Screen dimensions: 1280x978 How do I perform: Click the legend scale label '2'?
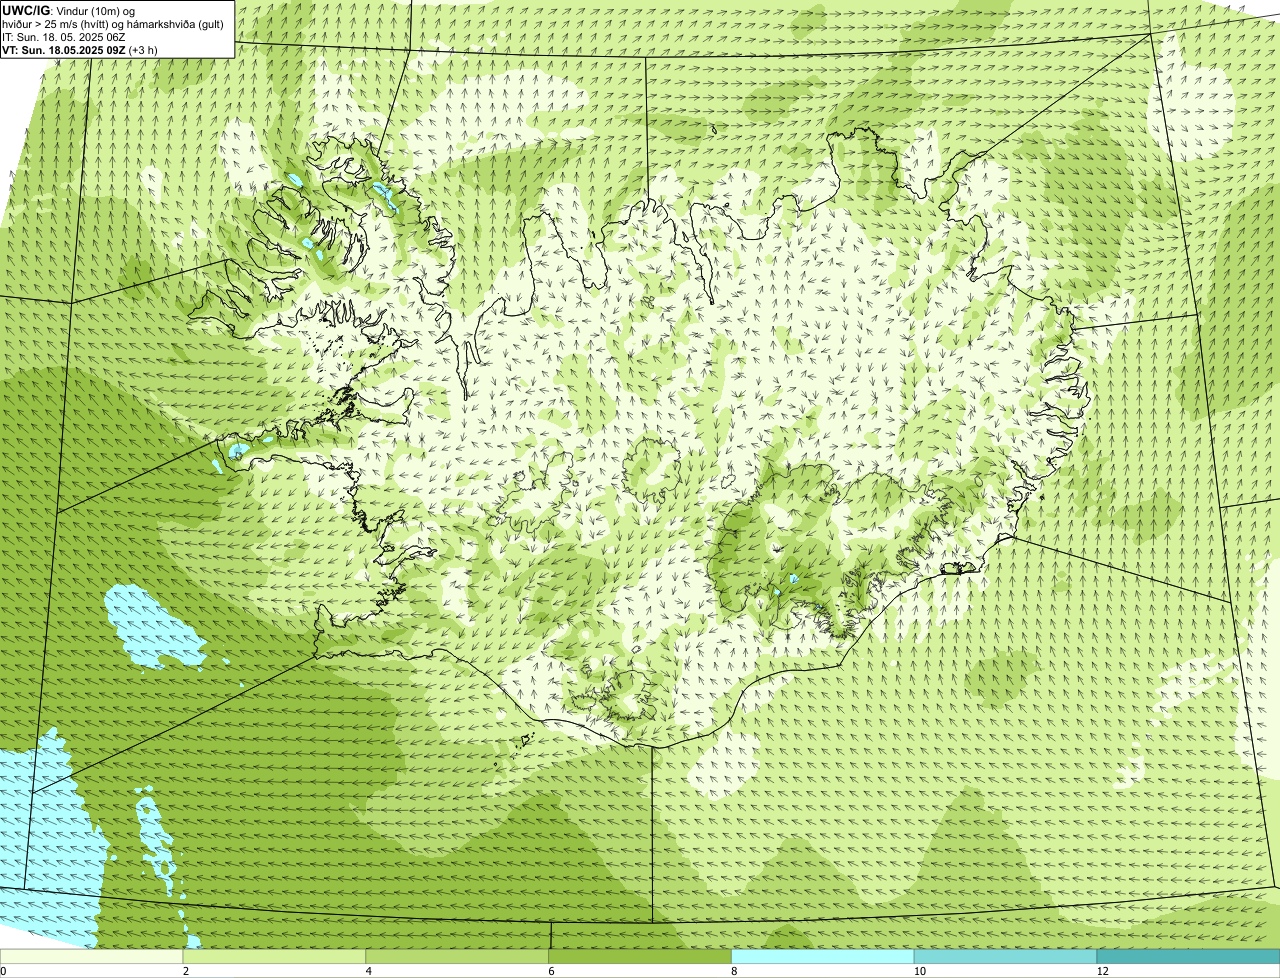(186, 971)
